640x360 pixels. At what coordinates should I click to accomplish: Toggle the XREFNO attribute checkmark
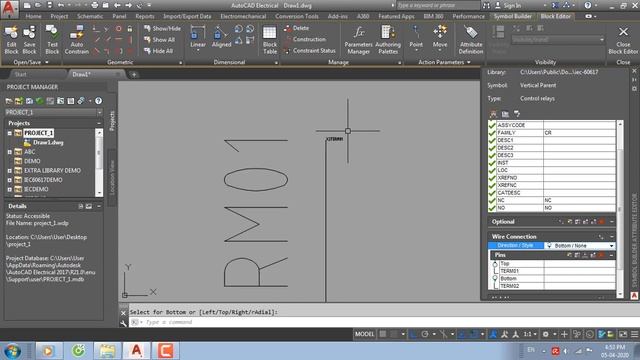[492, 178]
